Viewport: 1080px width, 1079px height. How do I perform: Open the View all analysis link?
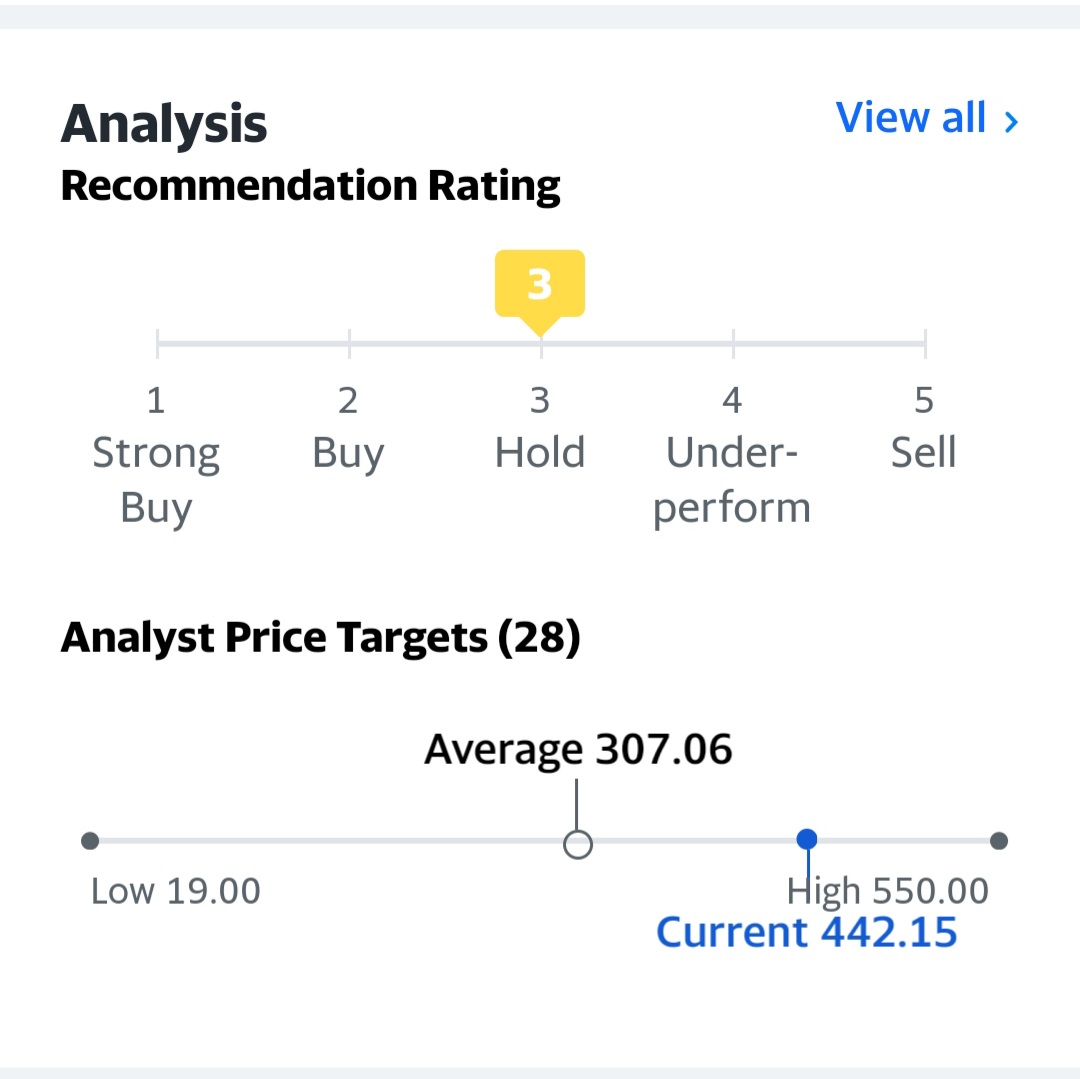click(x=926, y=118)
